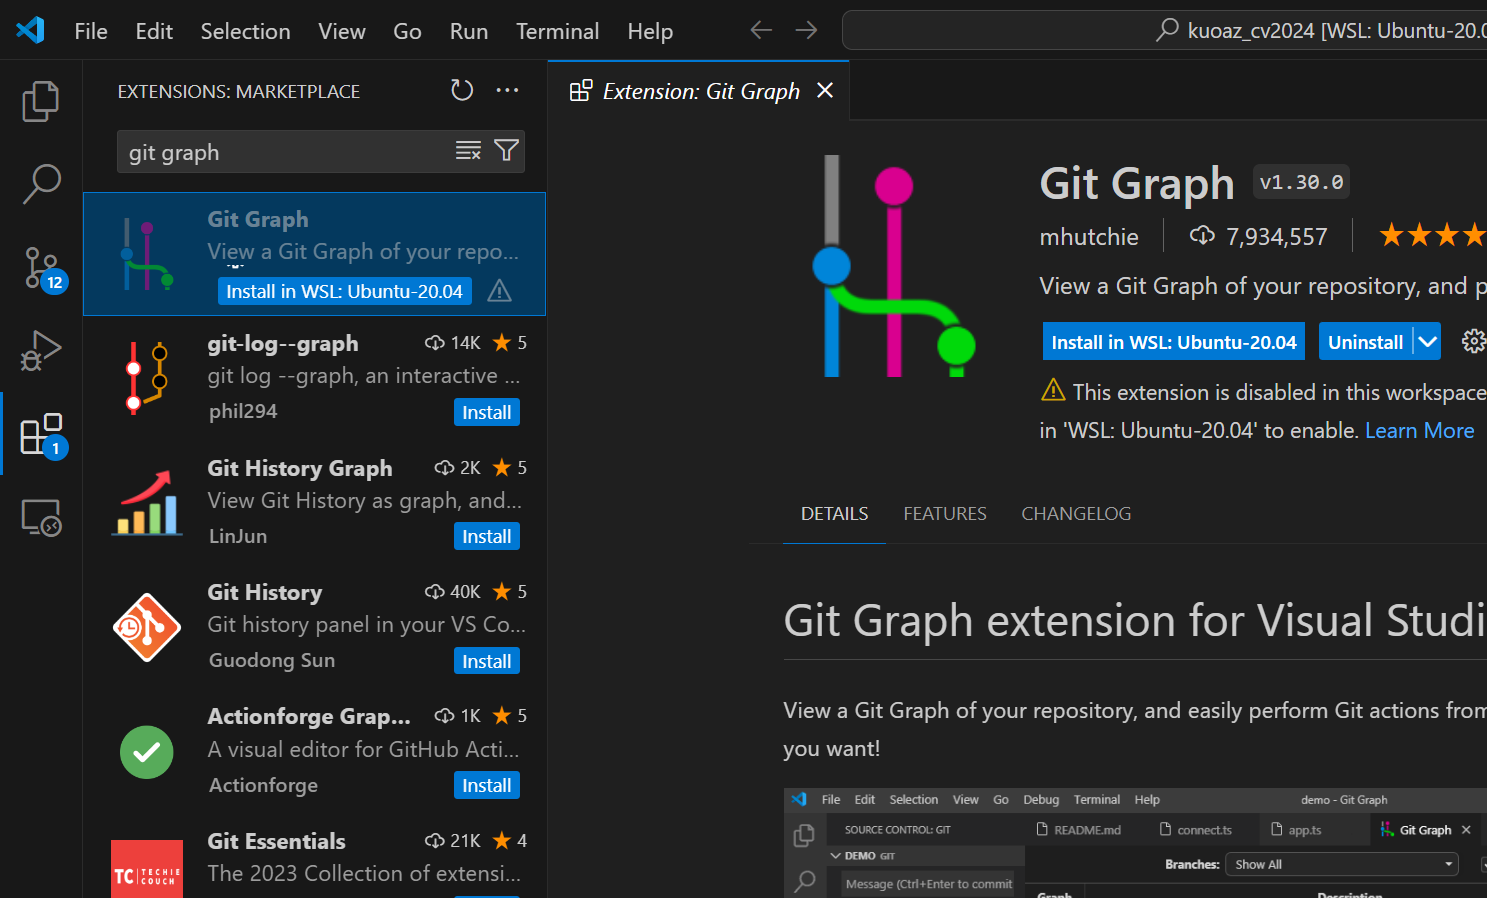Install the git-log--graph extension
The height and width of the screenshot is (898, 1487).
(486, 412)
